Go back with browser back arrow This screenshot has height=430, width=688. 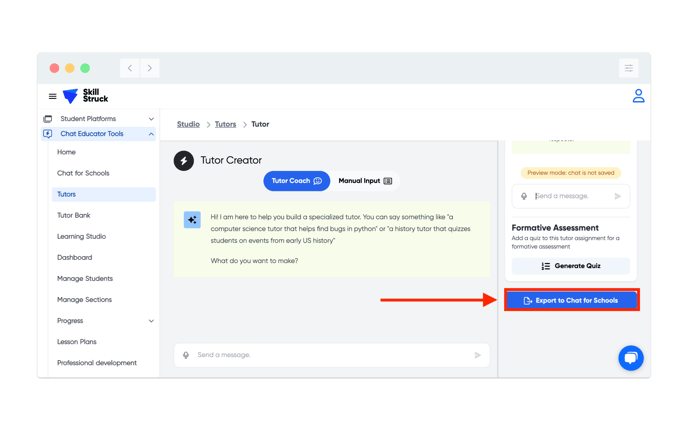(x=130, y=68)
